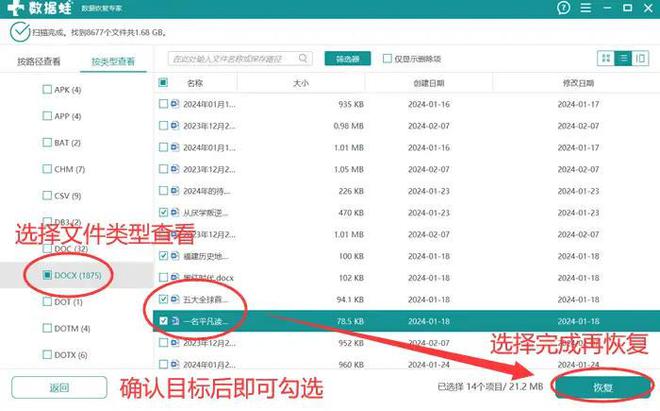660x411 pixels.
Task: Untick checkbox of highlighted 78.5 KB row
Action: point(163,321)
